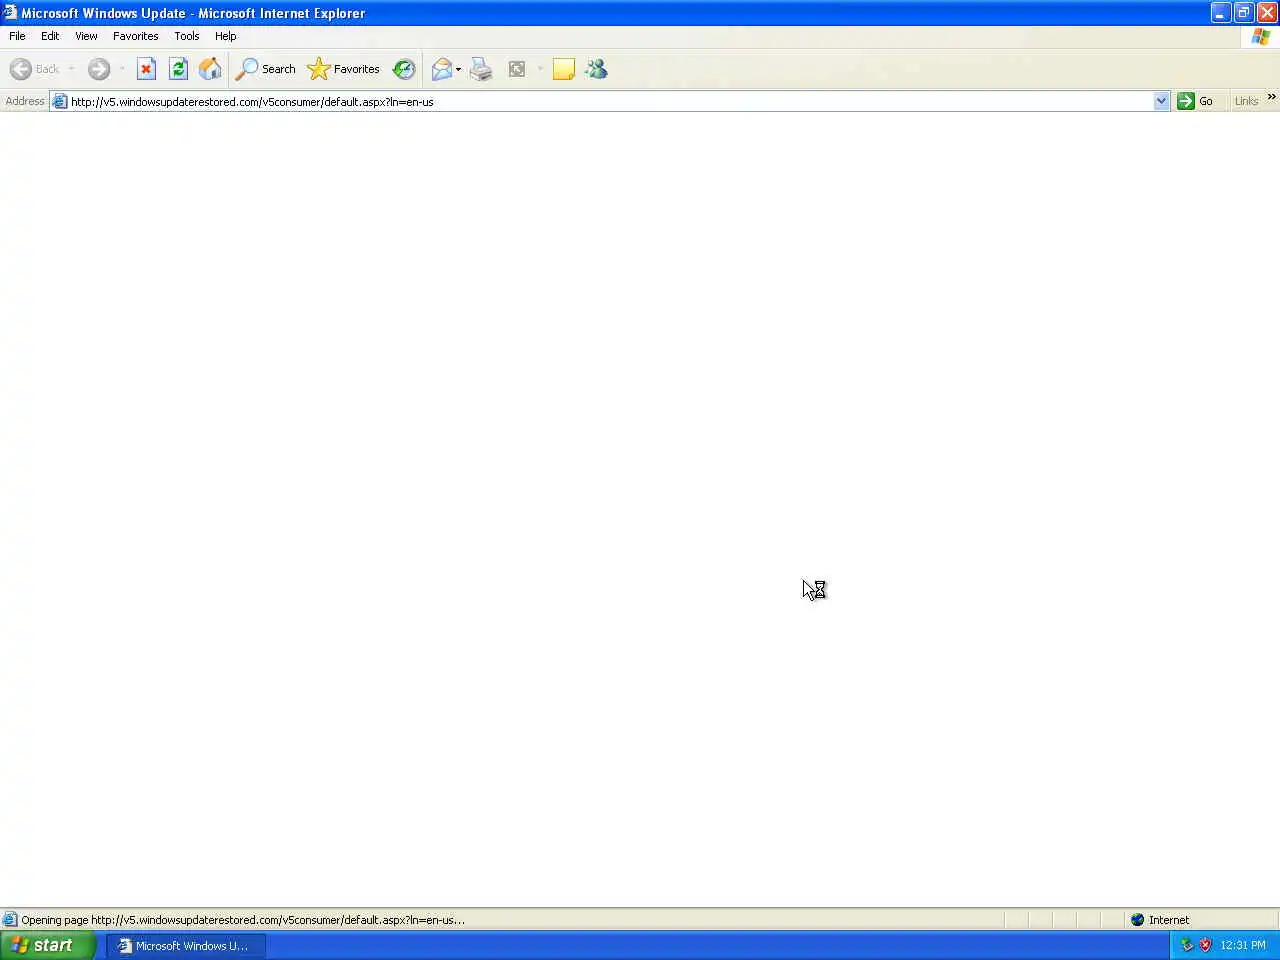Restore down the Internet Explorer window
This screenshot has width=1280, height=960.
pyautogui.click(x=1243, y=13)
